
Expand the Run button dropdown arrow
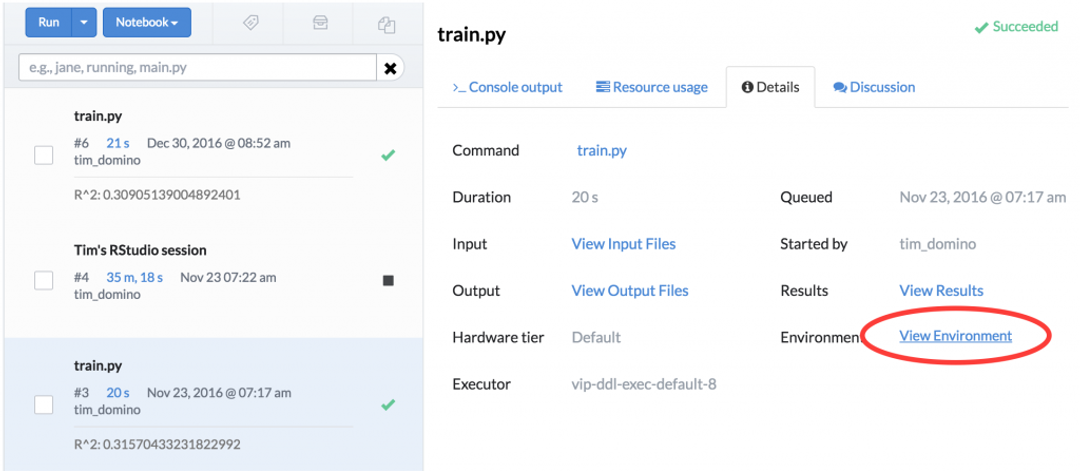(84, 23)
